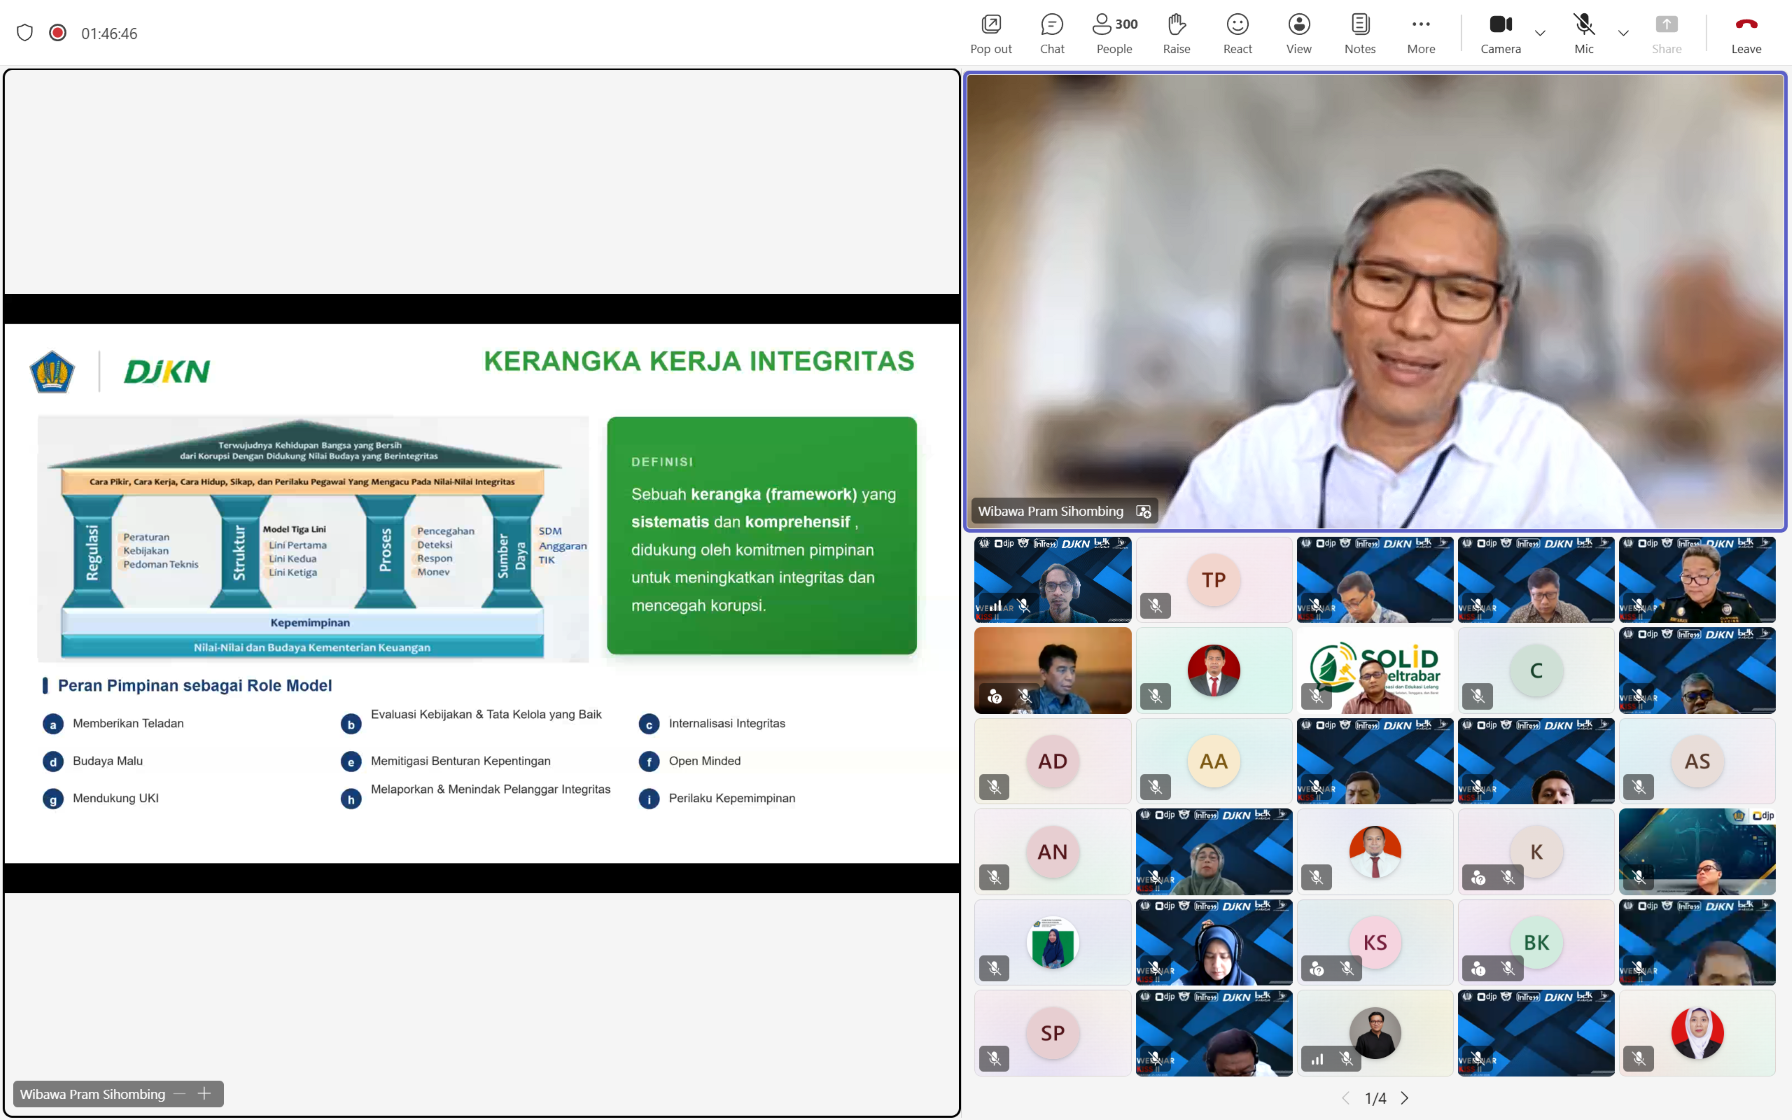Open the View options
Image resolution: width=1792 pixels, height=1120 pixels.
pos(1299,34)
